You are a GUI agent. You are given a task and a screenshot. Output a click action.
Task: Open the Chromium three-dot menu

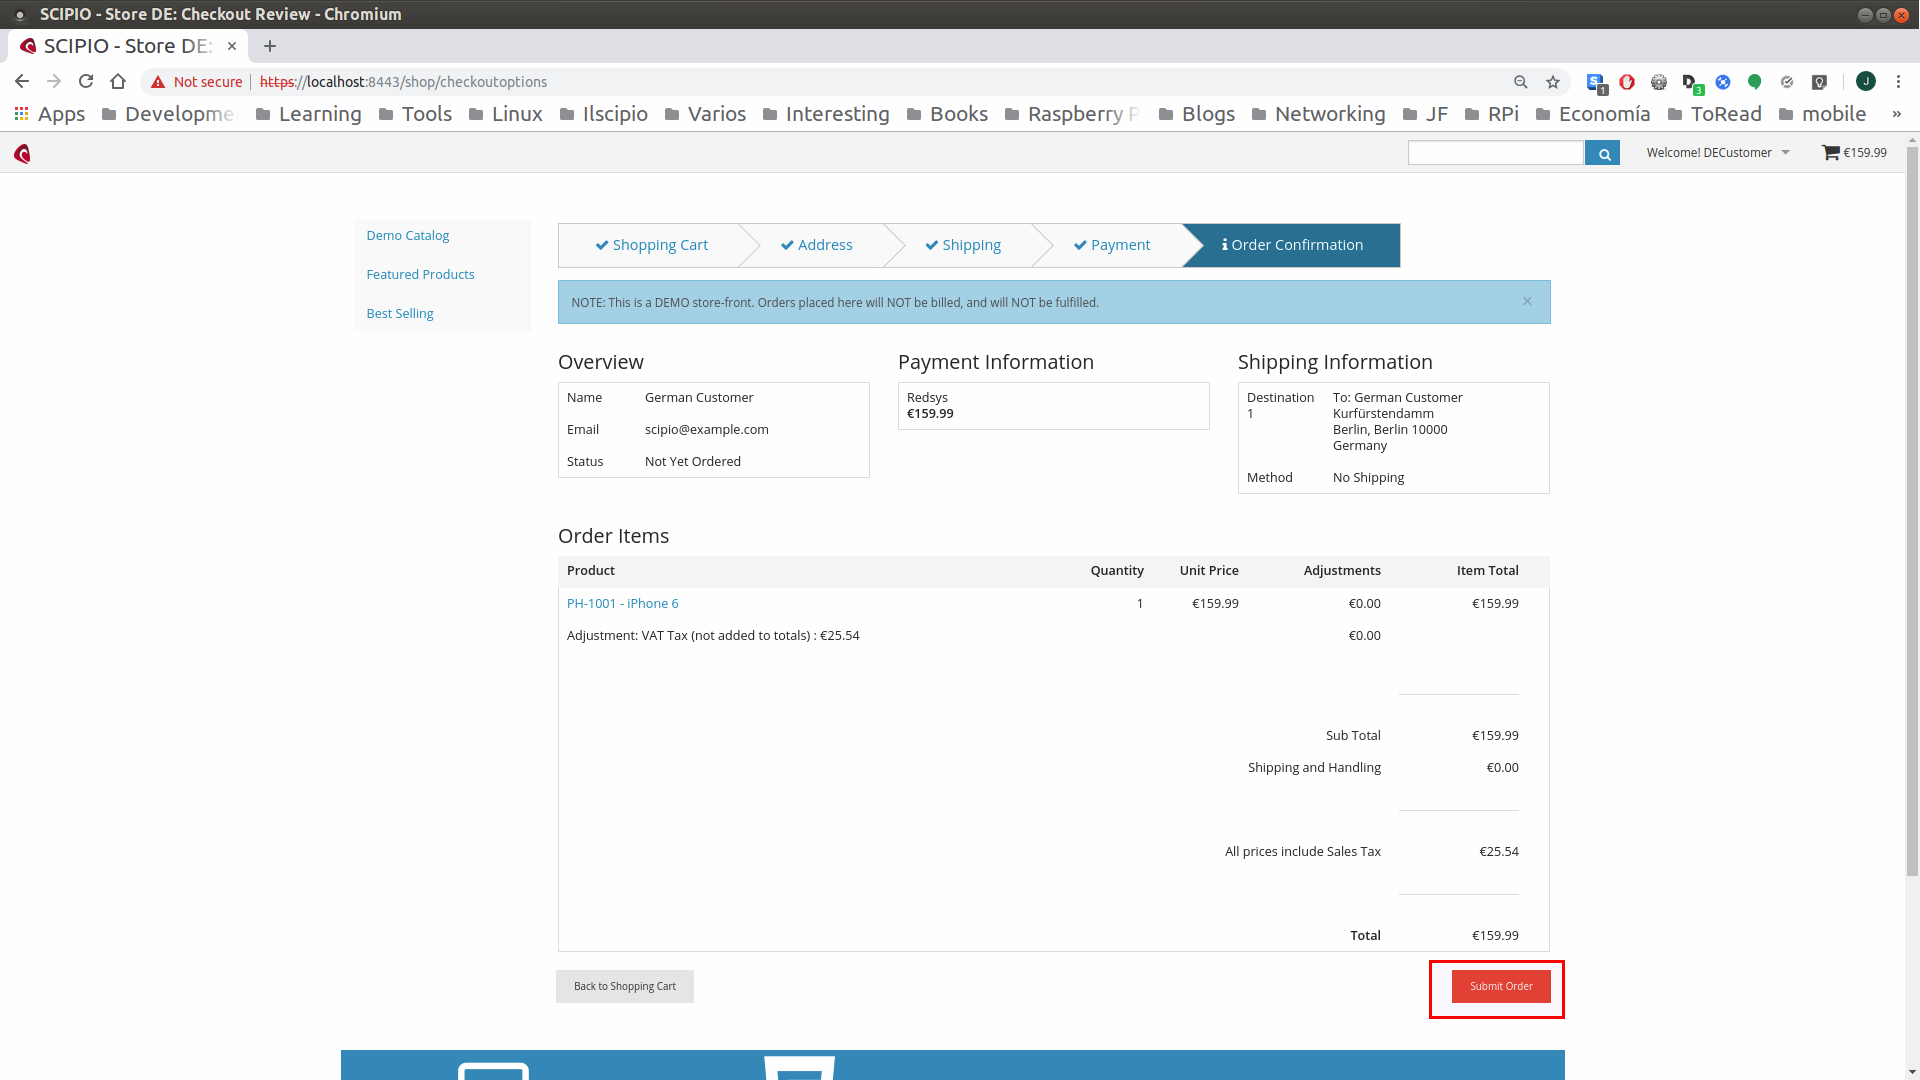tap(1898, 82)
